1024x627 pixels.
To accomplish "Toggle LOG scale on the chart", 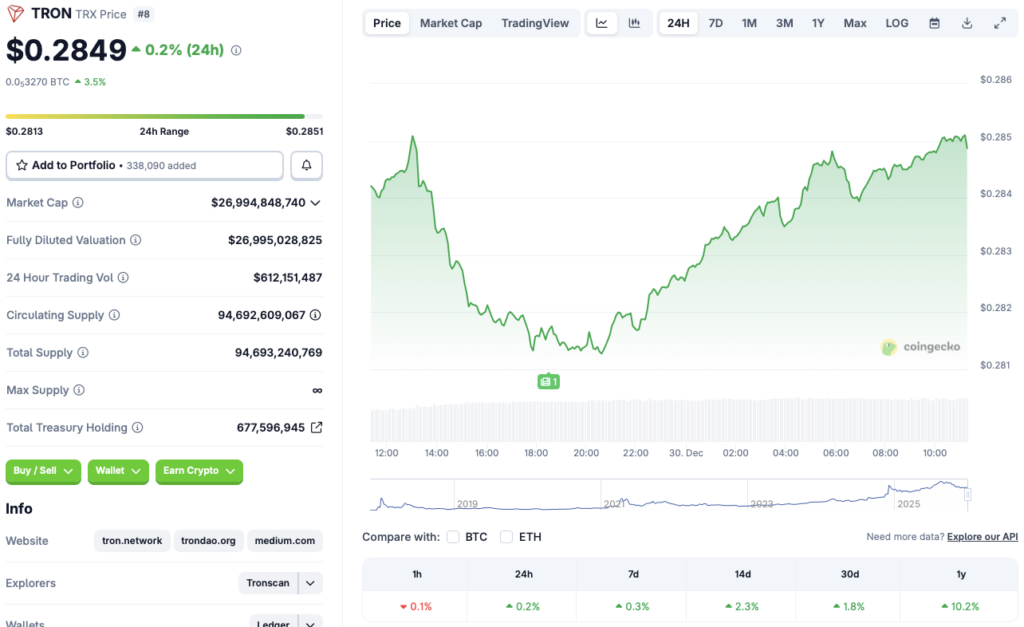I will pyautogui.click(x=896, y=22).
